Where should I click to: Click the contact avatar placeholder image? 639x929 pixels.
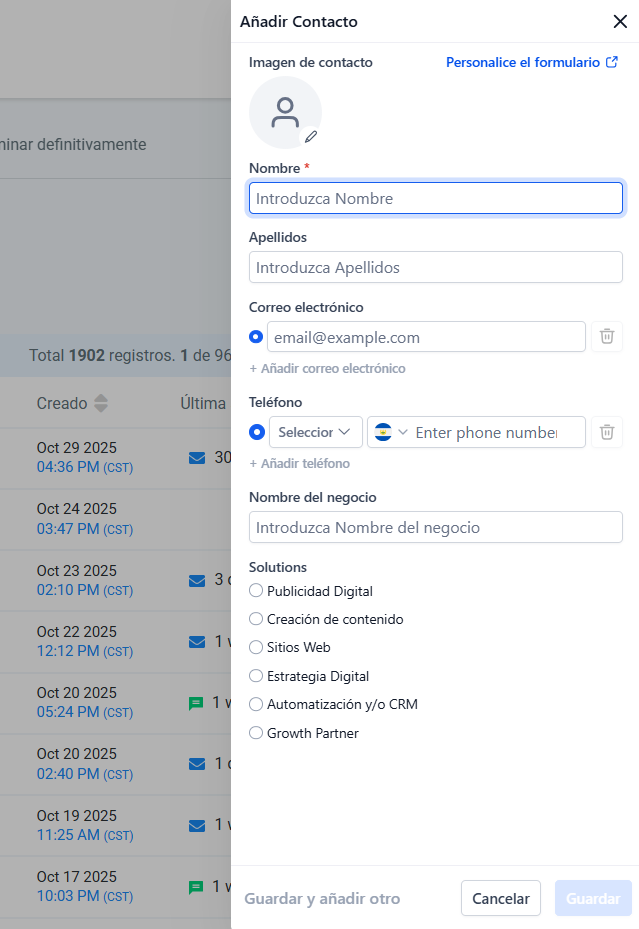point(285,112)
